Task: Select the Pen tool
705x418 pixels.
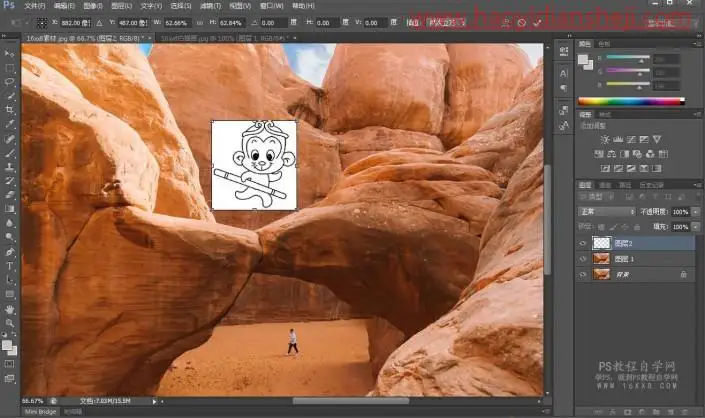Action: (9, 252)
